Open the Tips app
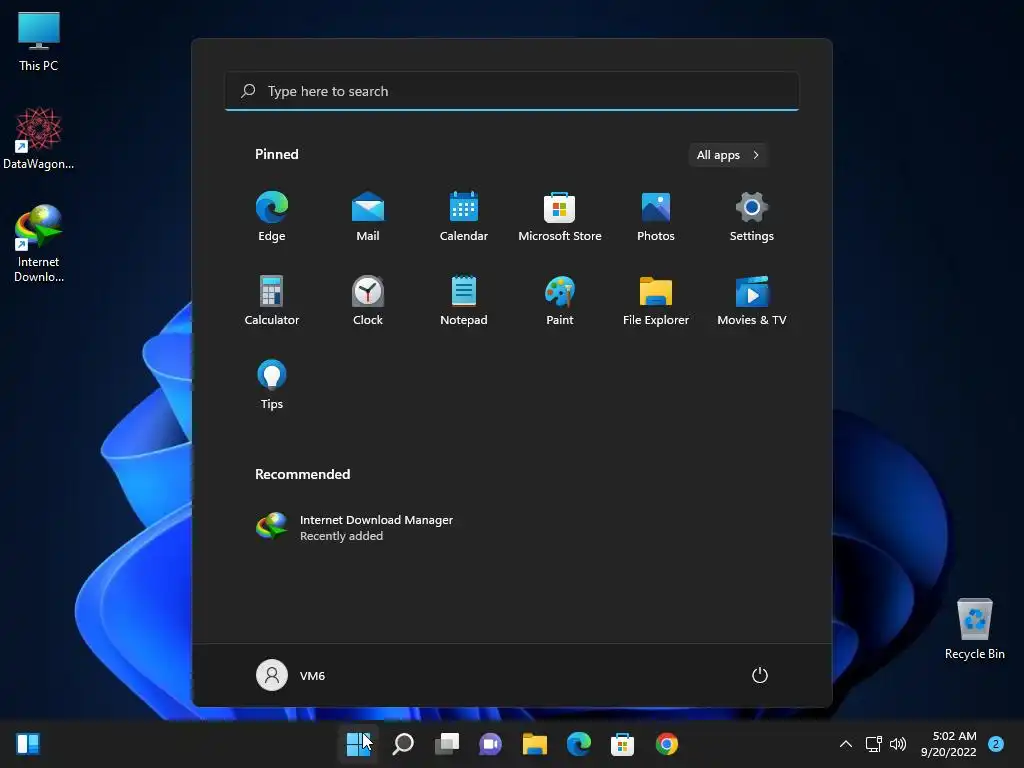Viewport: 1024px width, 768px height. 272,385
